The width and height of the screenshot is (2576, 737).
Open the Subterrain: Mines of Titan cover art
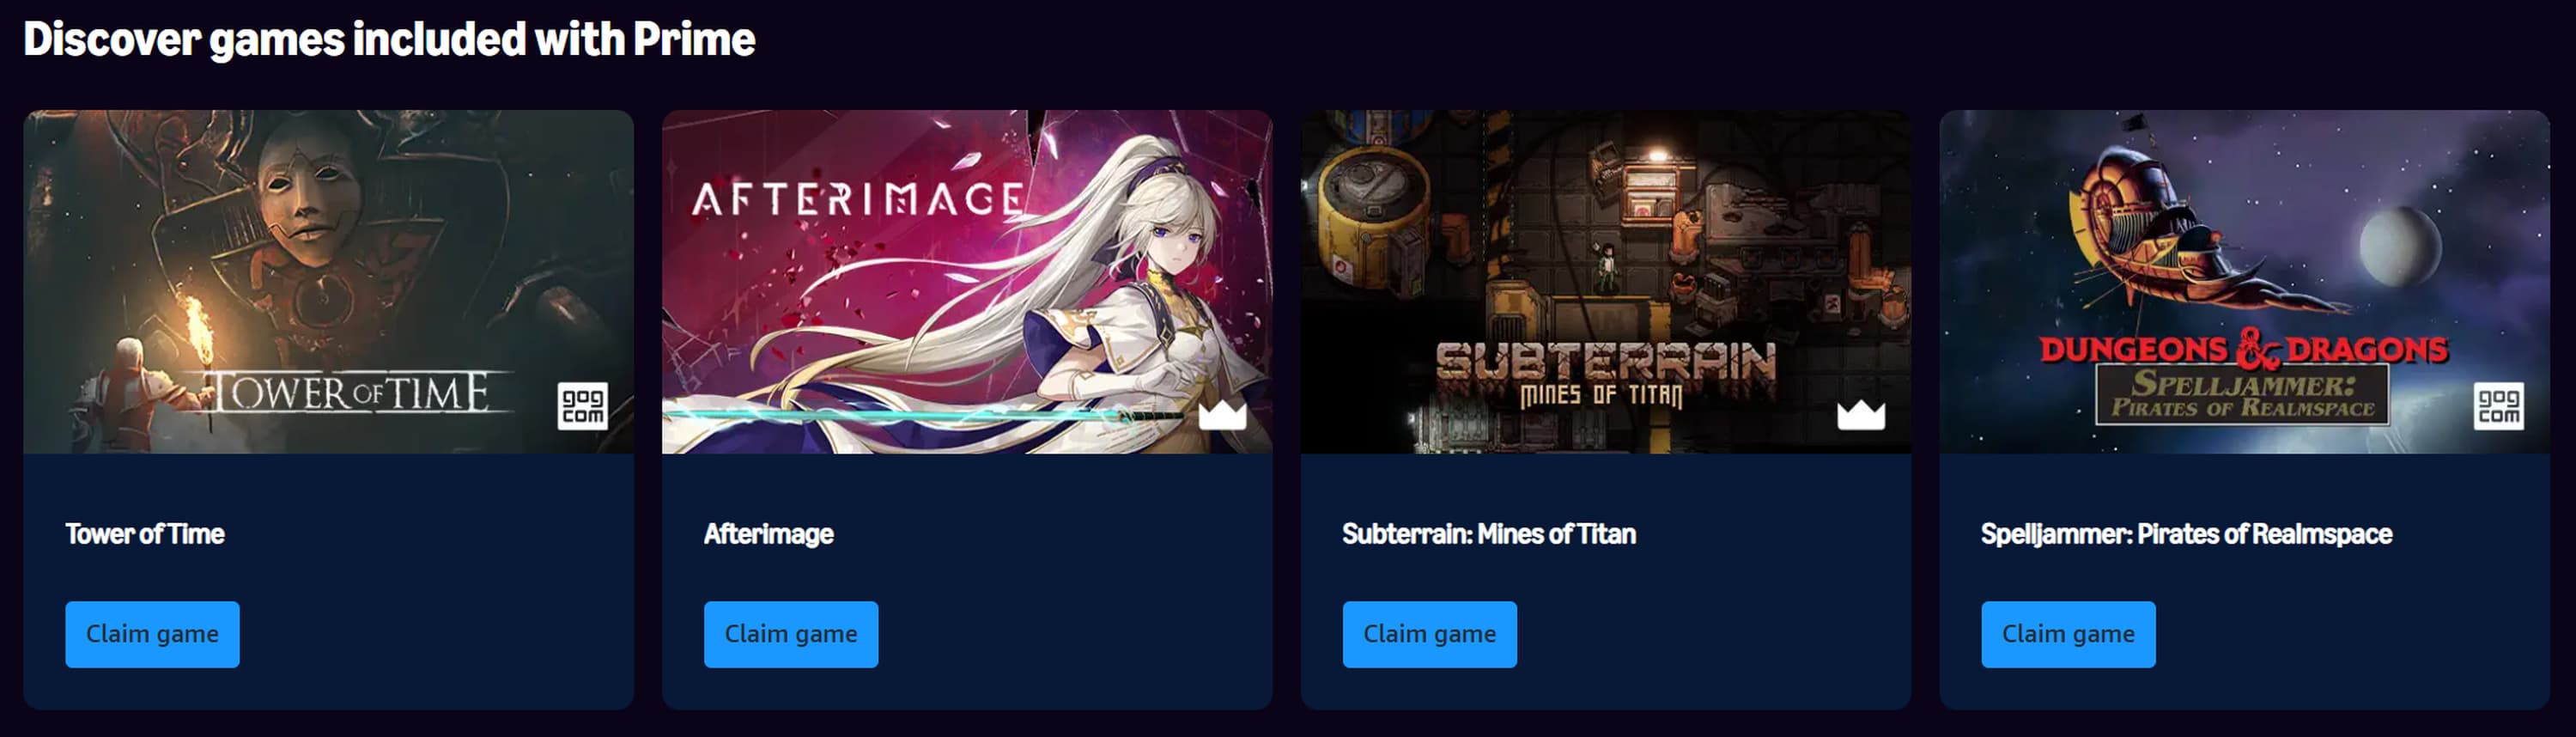click(1606, 282)
